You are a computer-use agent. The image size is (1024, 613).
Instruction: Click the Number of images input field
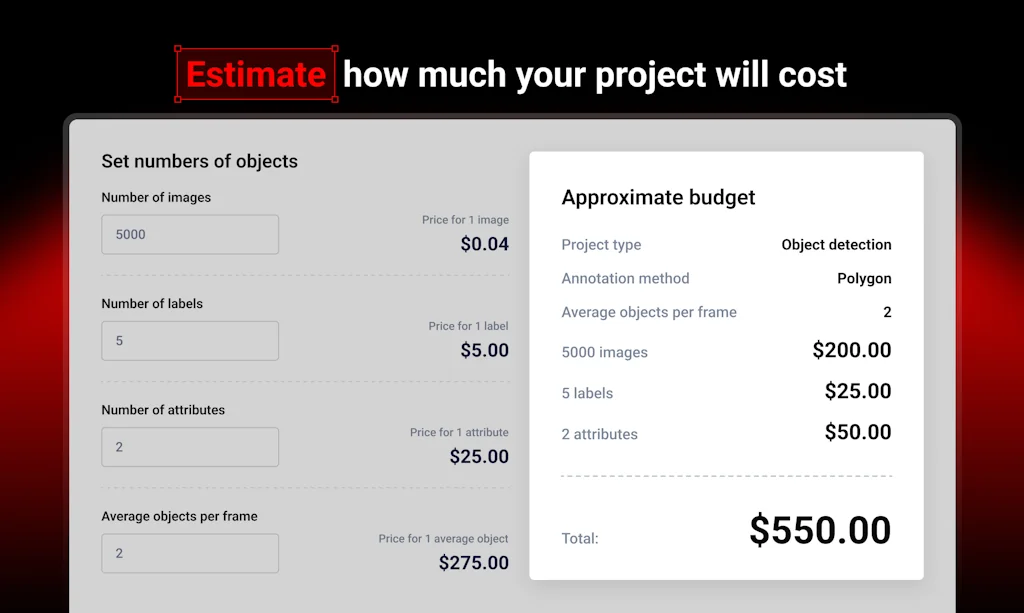click(x=189, y=234)
